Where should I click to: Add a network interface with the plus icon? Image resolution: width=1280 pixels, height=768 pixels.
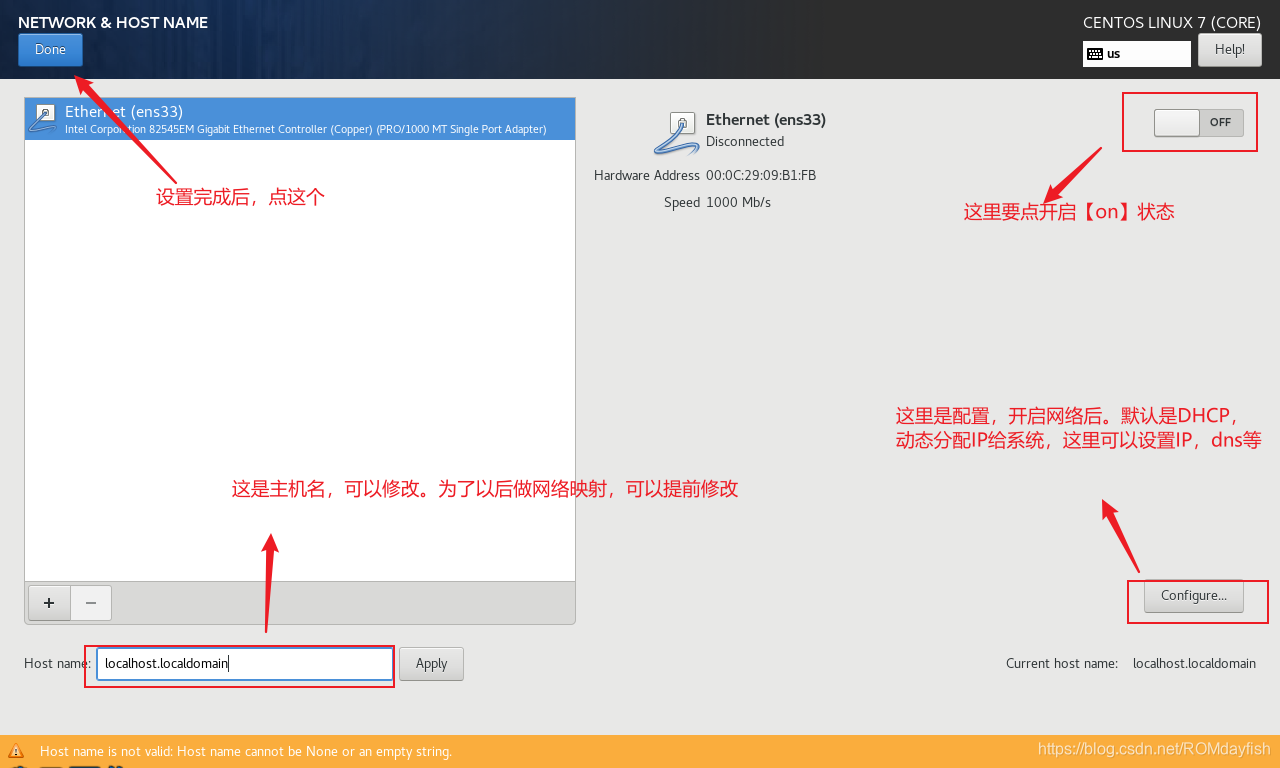(48, 603)
